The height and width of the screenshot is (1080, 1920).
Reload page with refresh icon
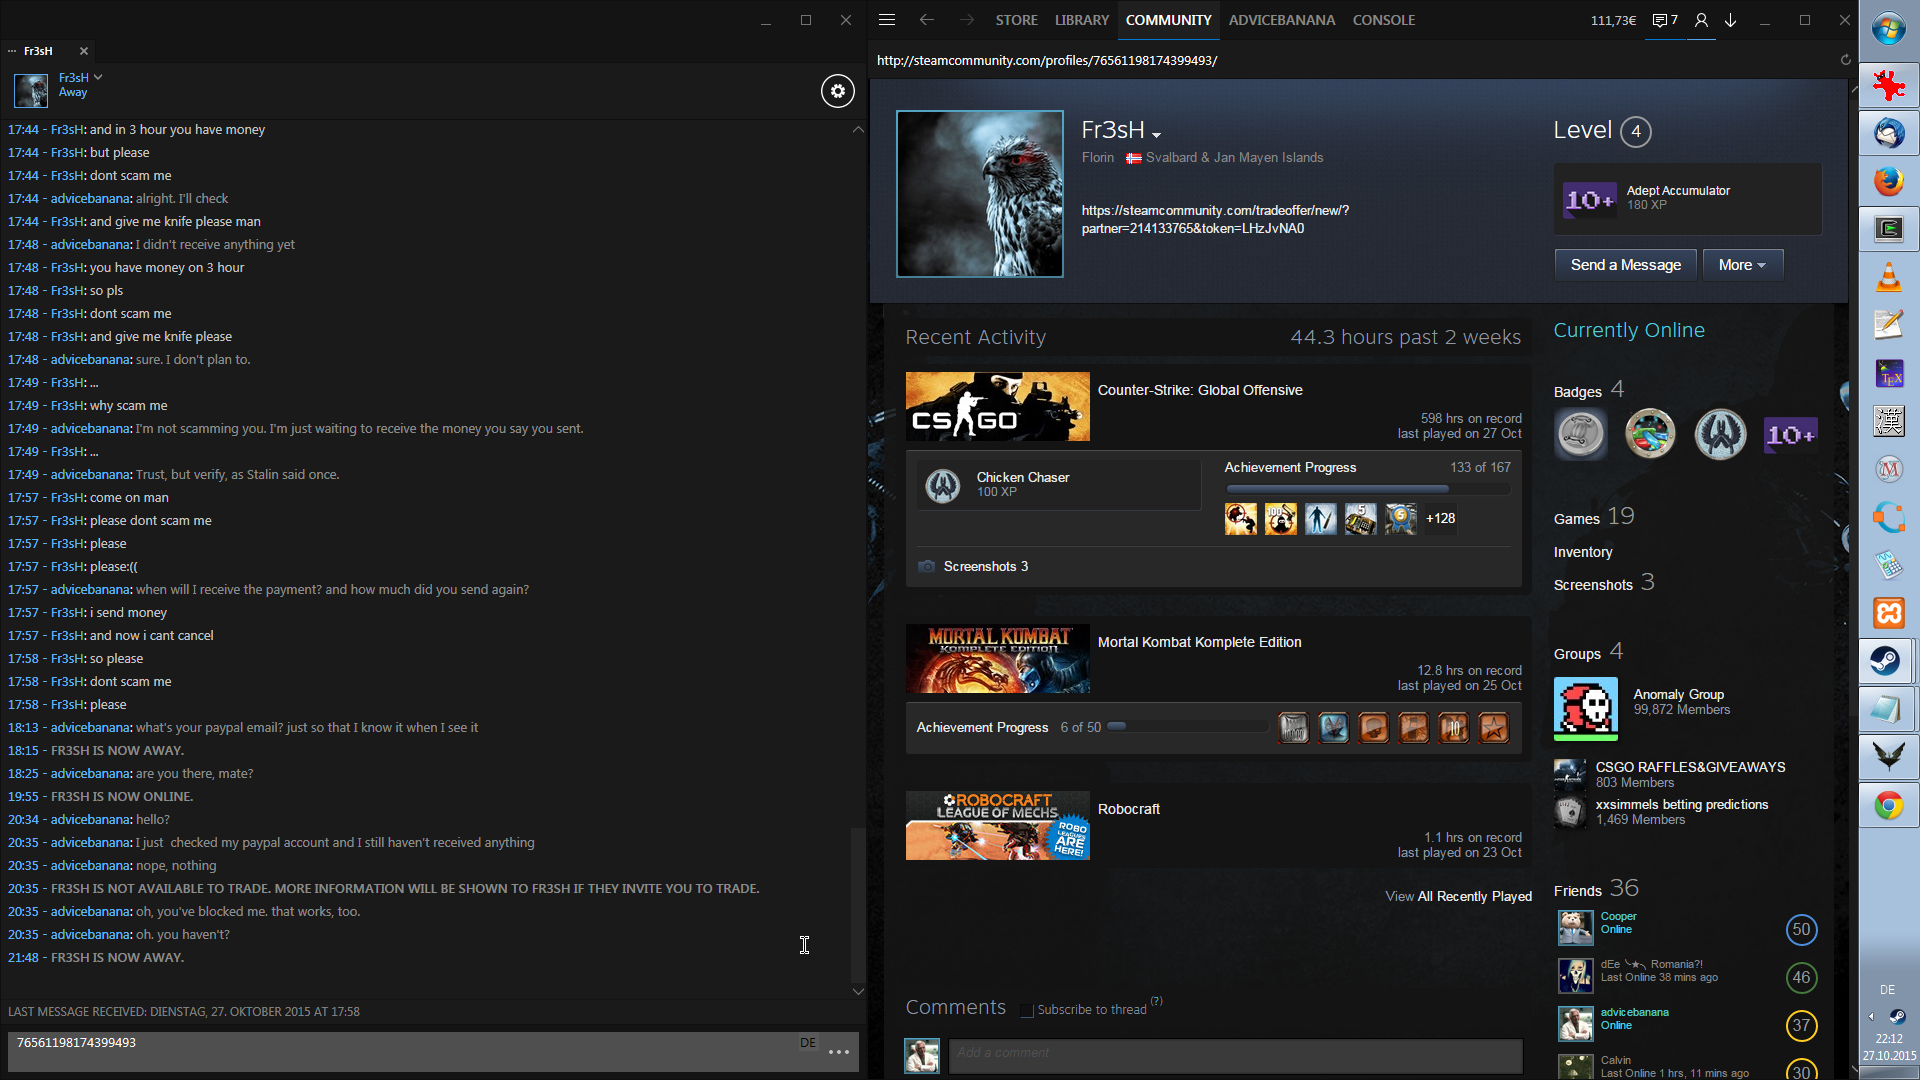click(x=1846, y=60)
